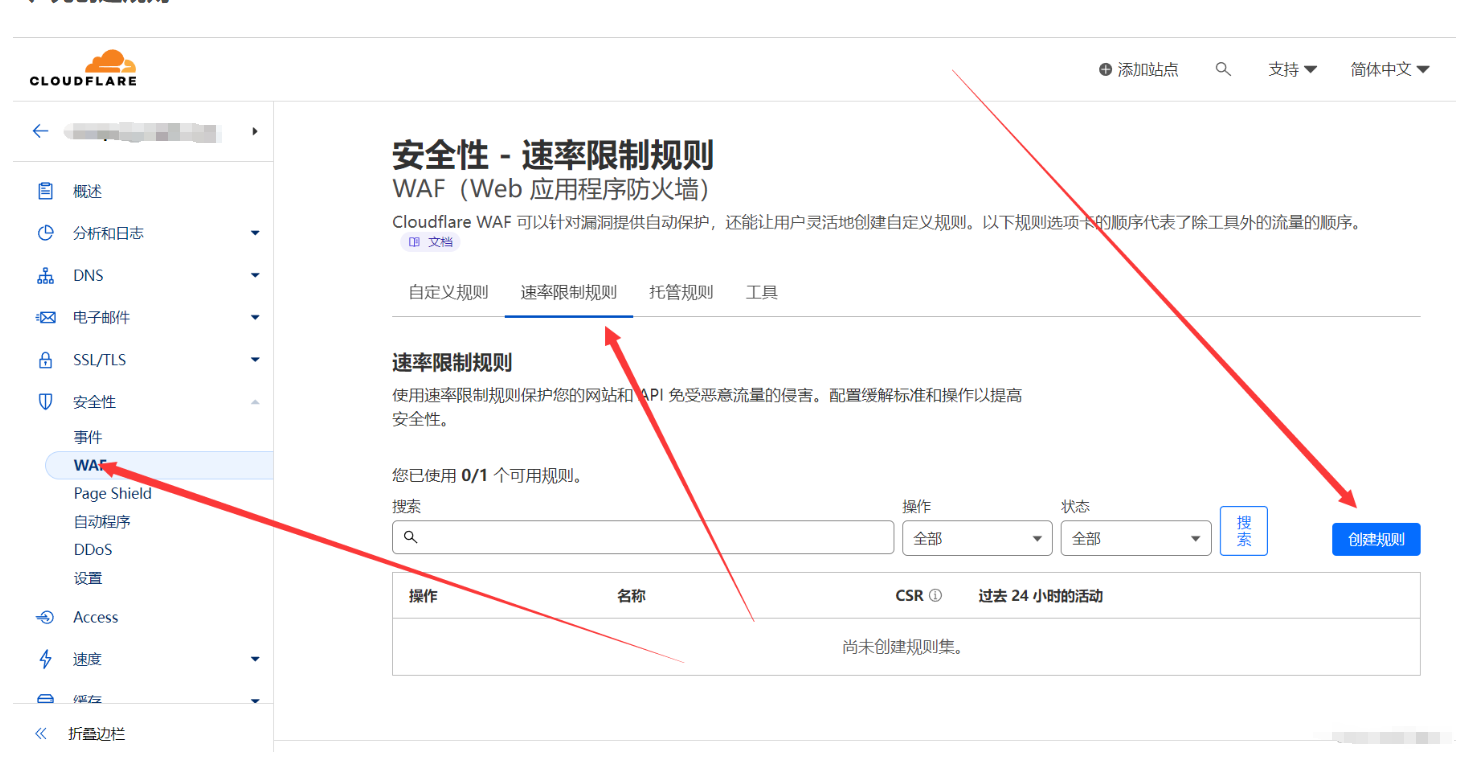The image size is (1471, 770).
Task: Click the SSL/TLS padlock icon
Action: 45,359
